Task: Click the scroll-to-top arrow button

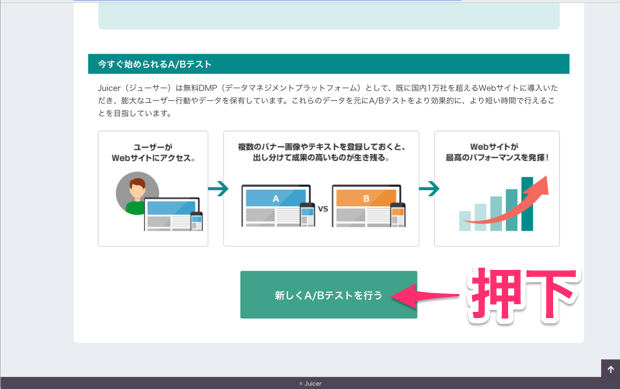Action: [611, 369]
